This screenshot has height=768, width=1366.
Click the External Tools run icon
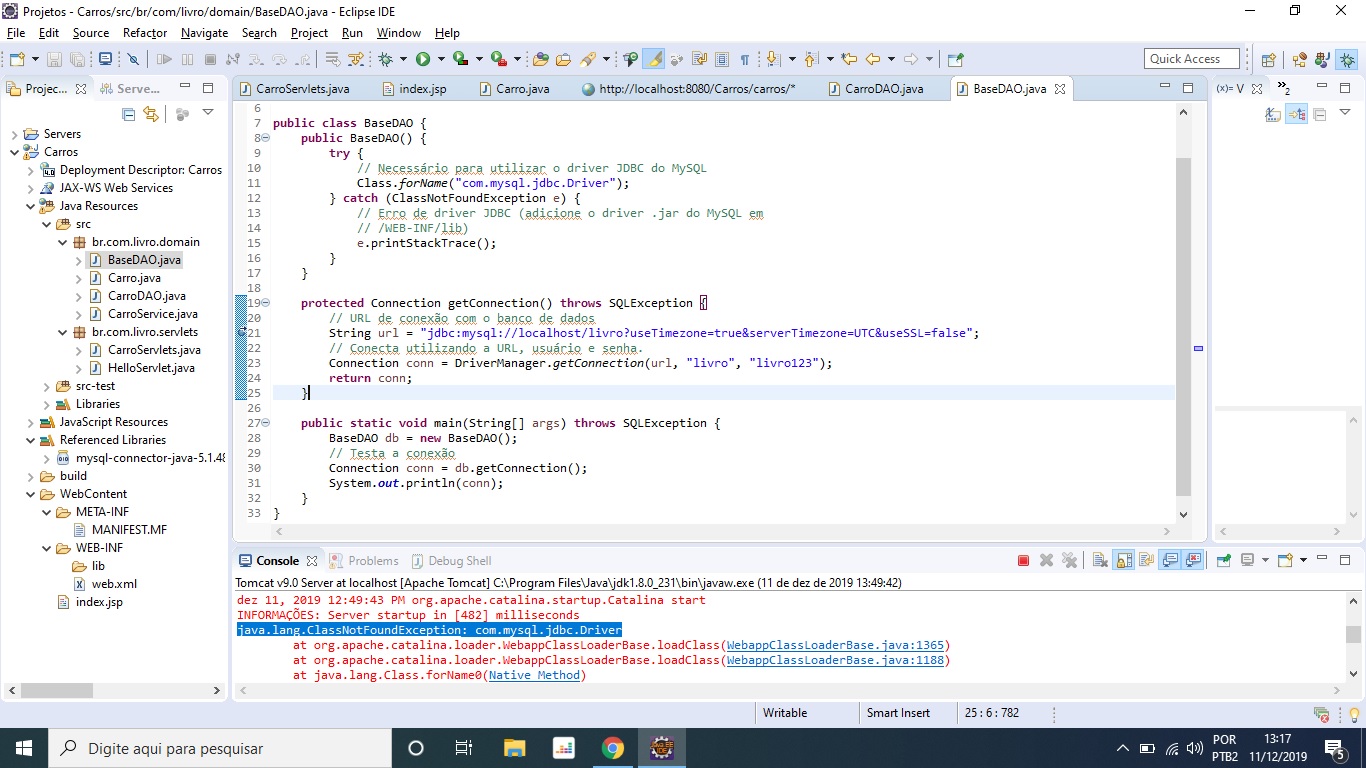[498, 59]
